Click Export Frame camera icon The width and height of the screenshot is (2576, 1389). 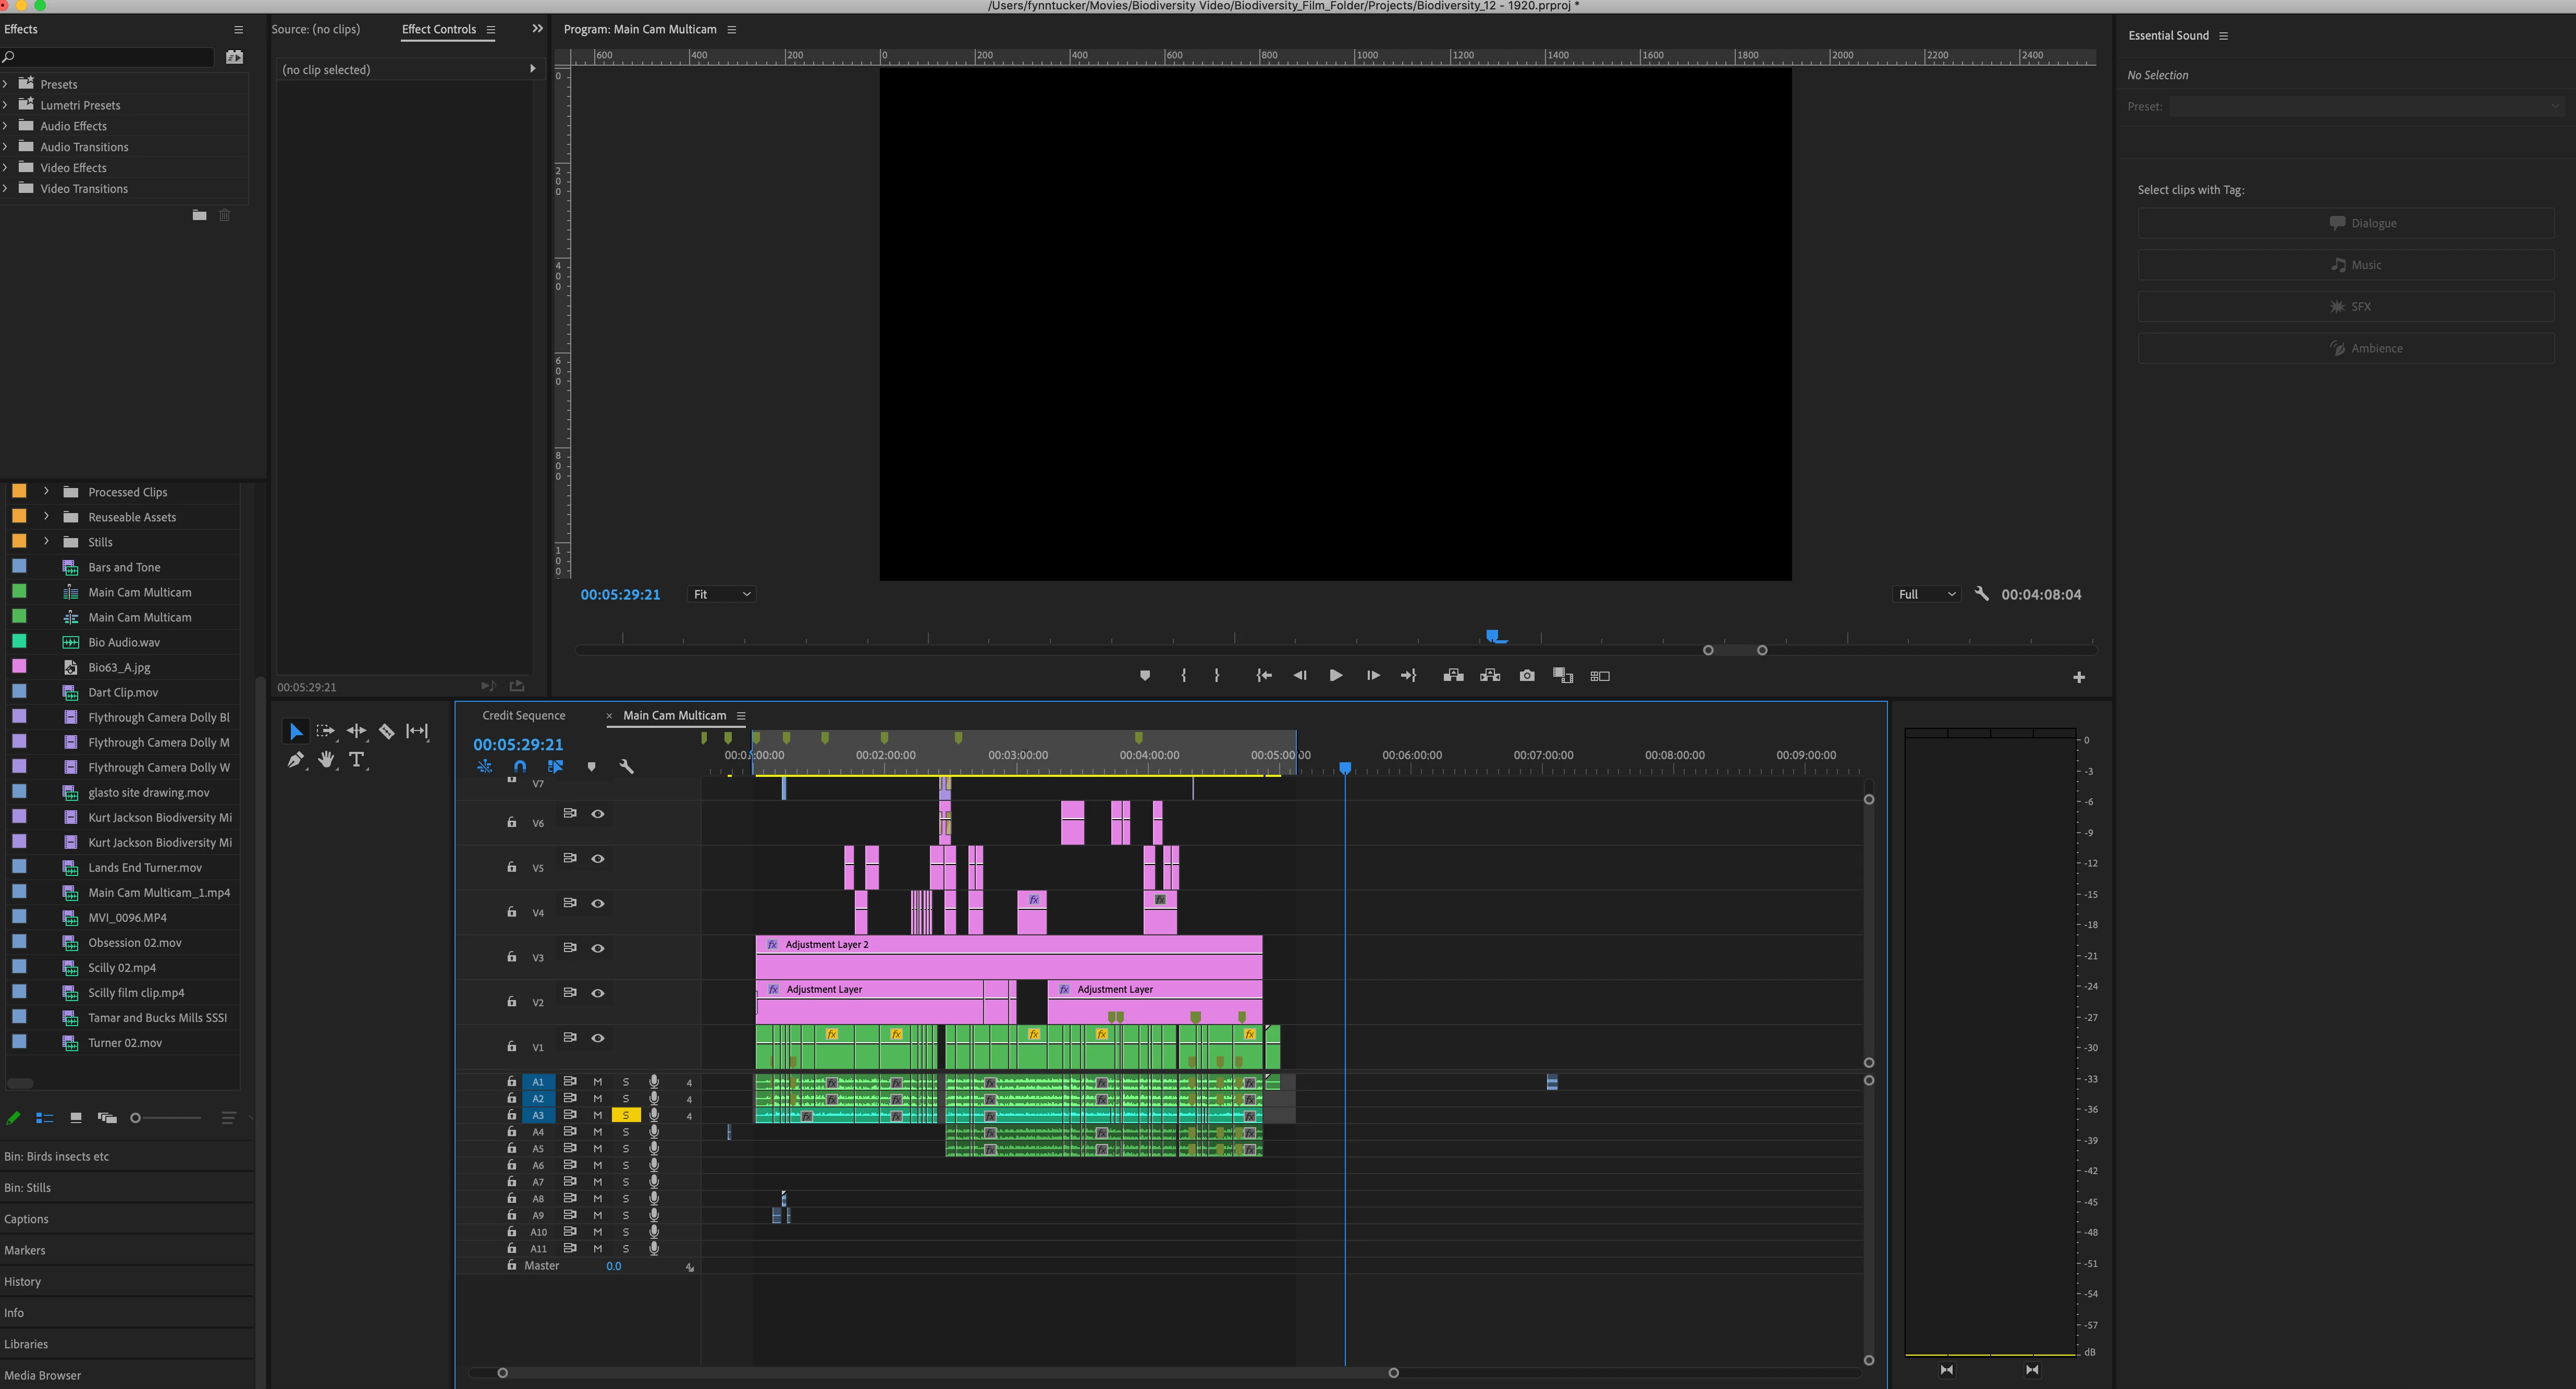(1526, 676)
